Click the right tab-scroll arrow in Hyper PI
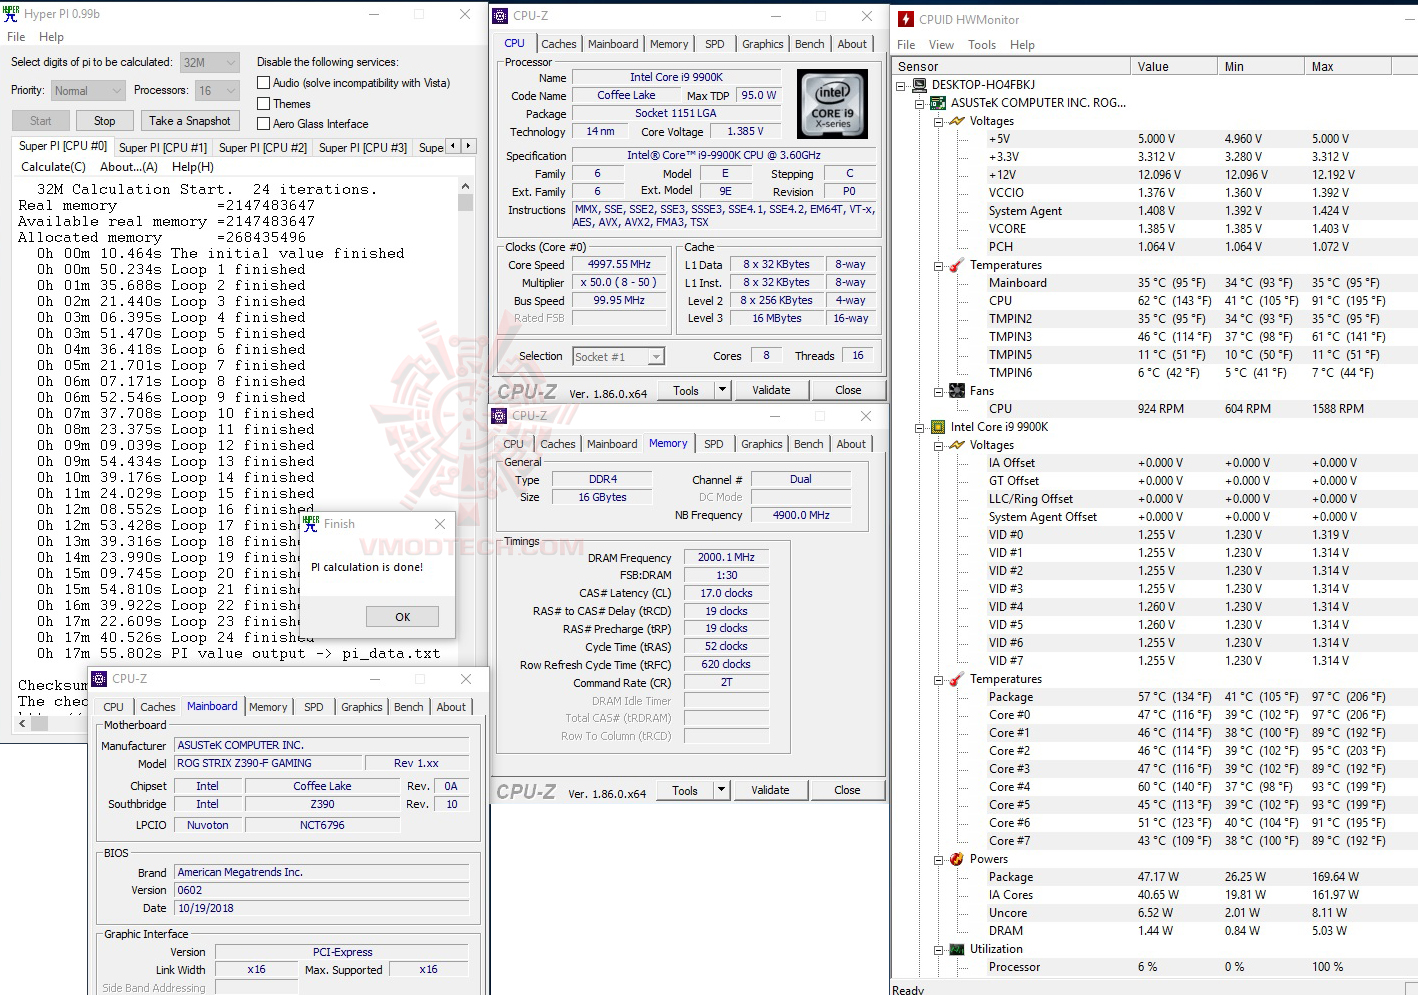Screen dimensions: 1418x995 (x=467, y=146)
